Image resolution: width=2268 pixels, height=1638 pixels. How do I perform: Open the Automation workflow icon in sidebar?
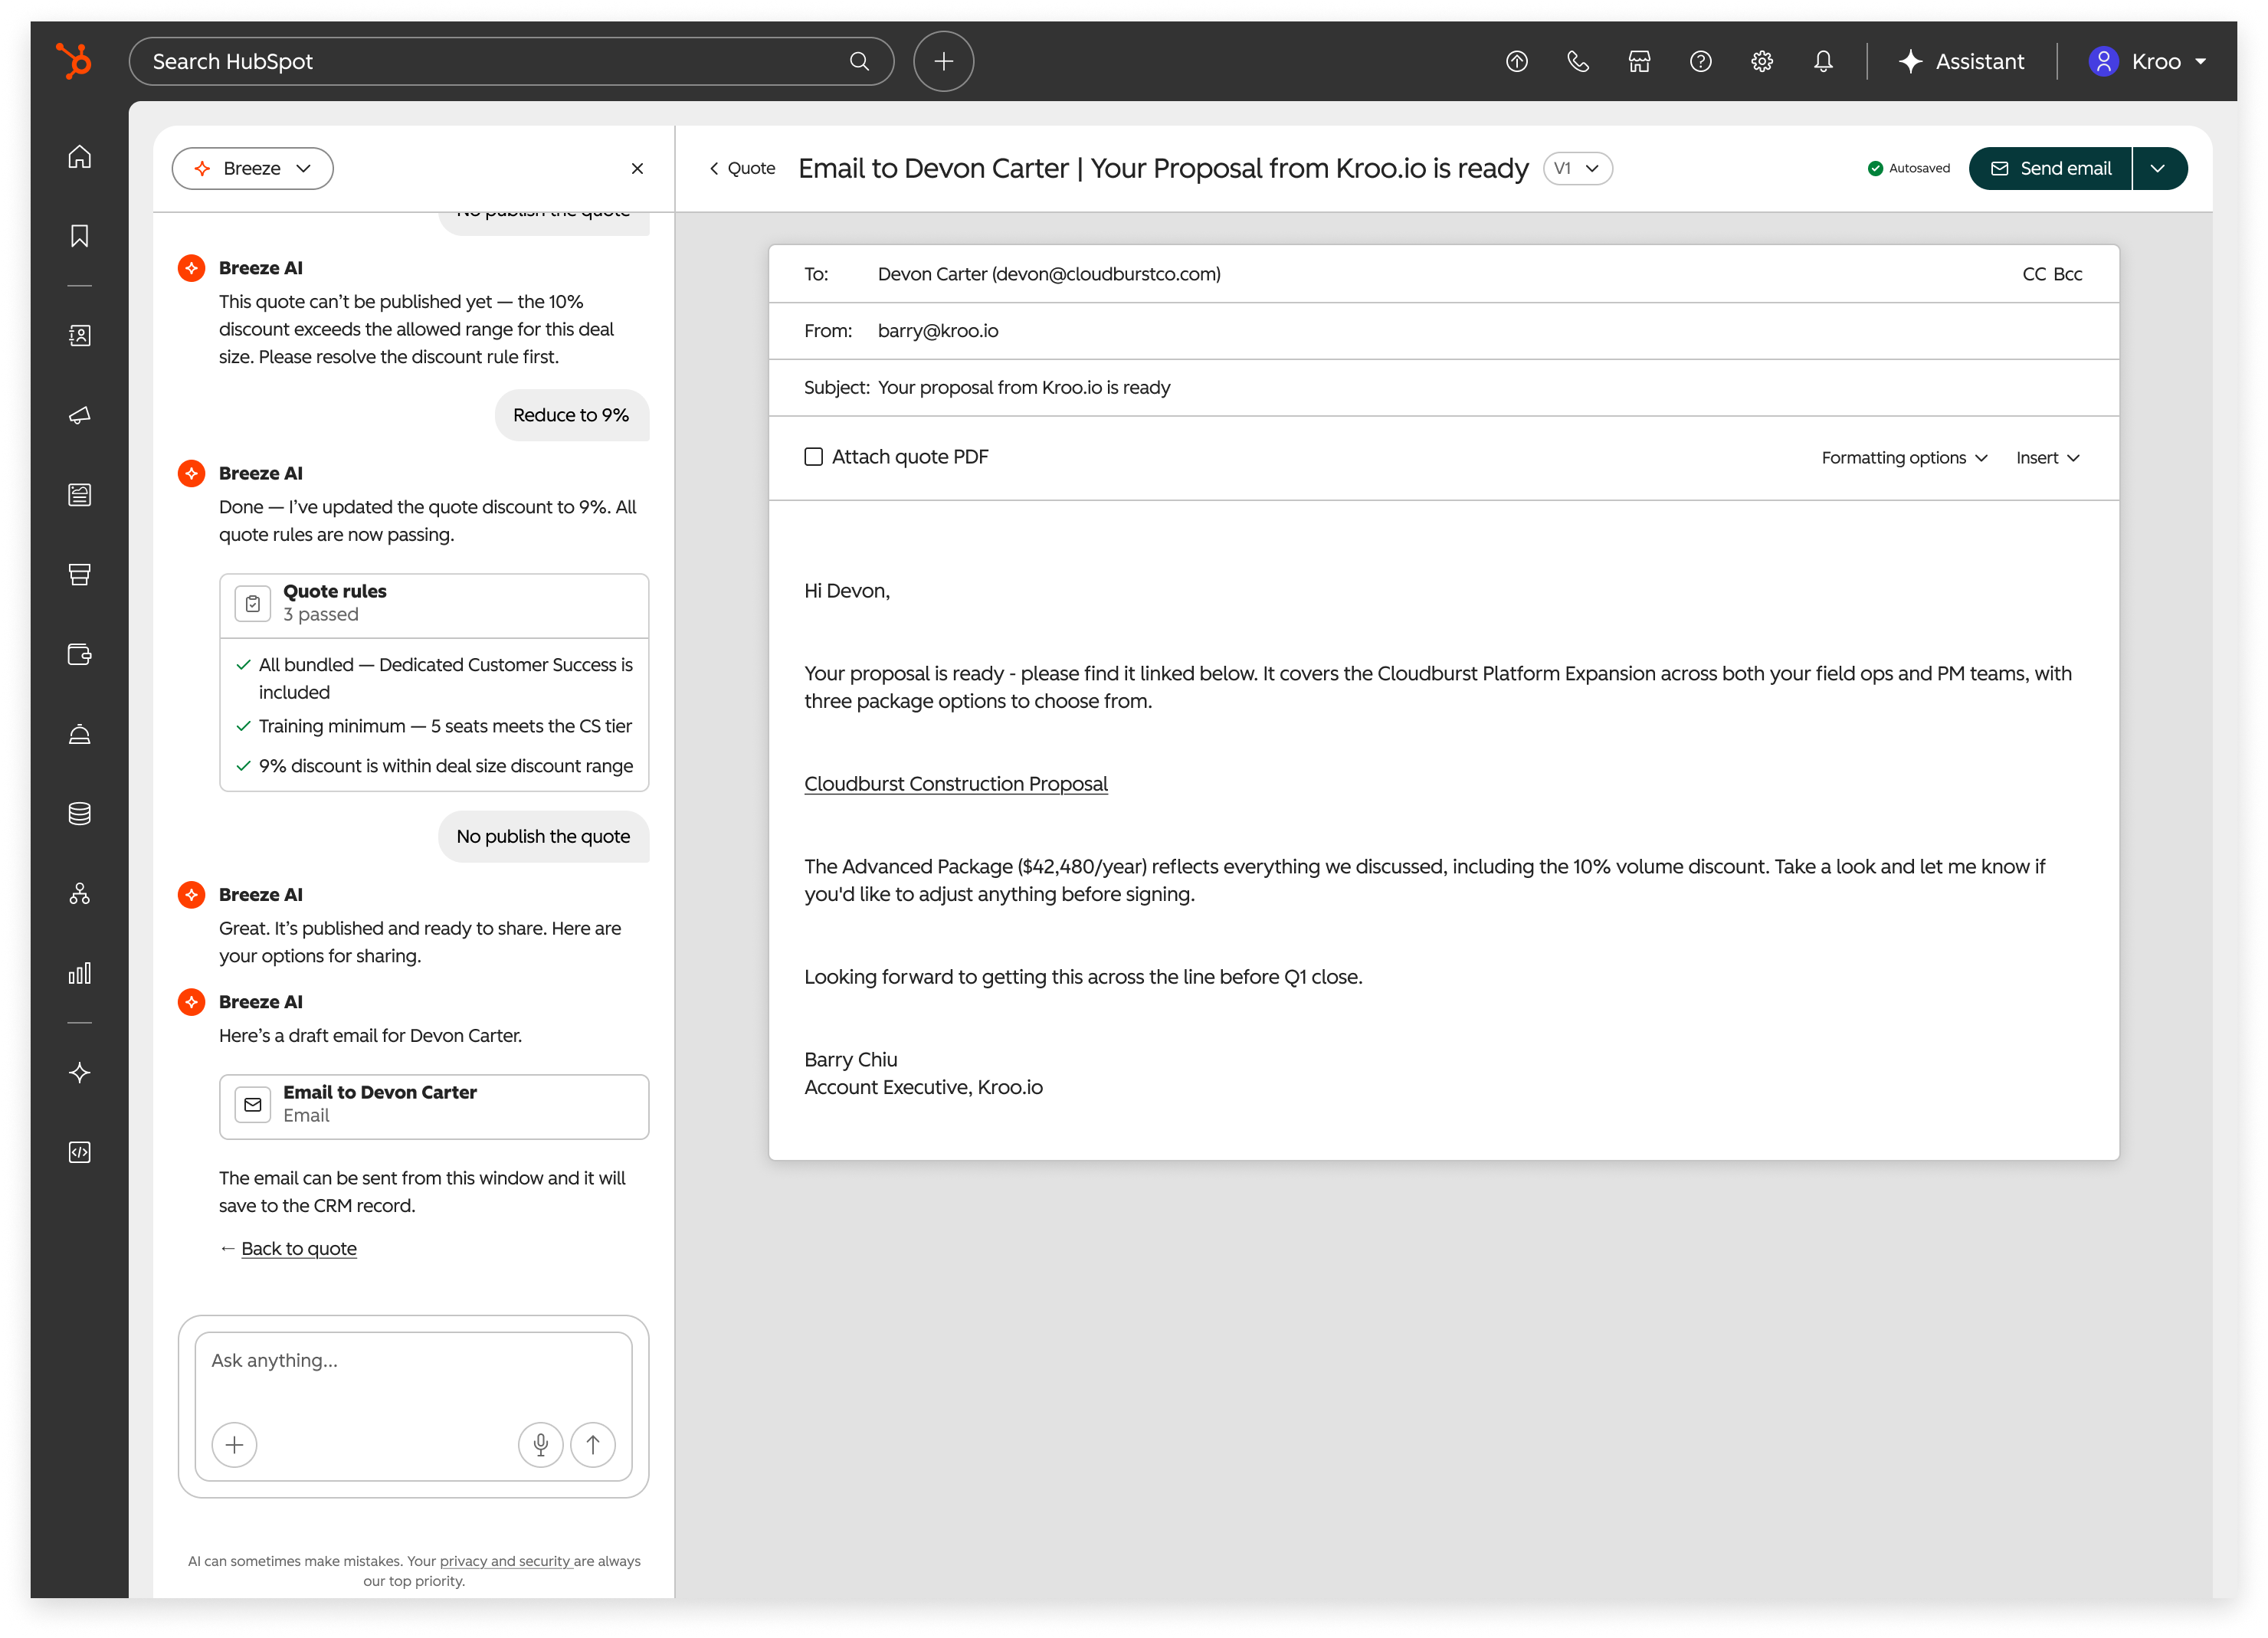[80, 894]
